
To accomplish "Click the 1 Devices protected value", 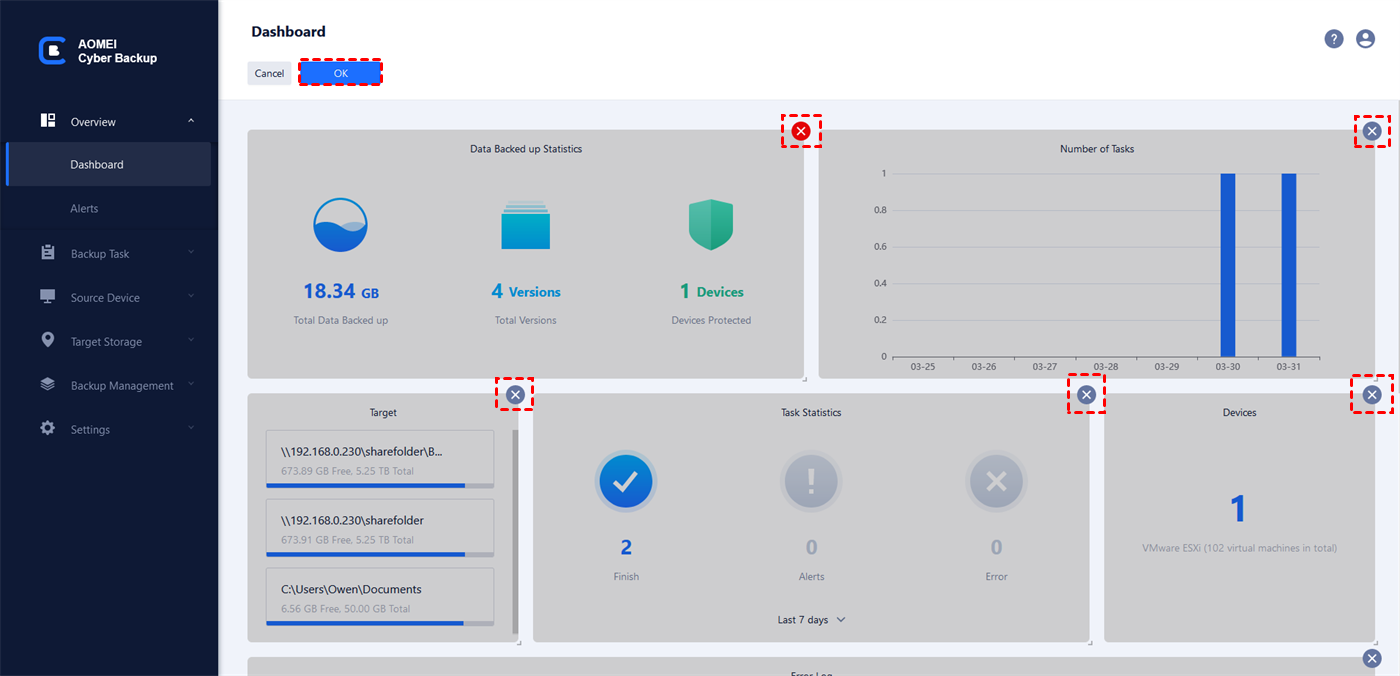I will 711,292.
